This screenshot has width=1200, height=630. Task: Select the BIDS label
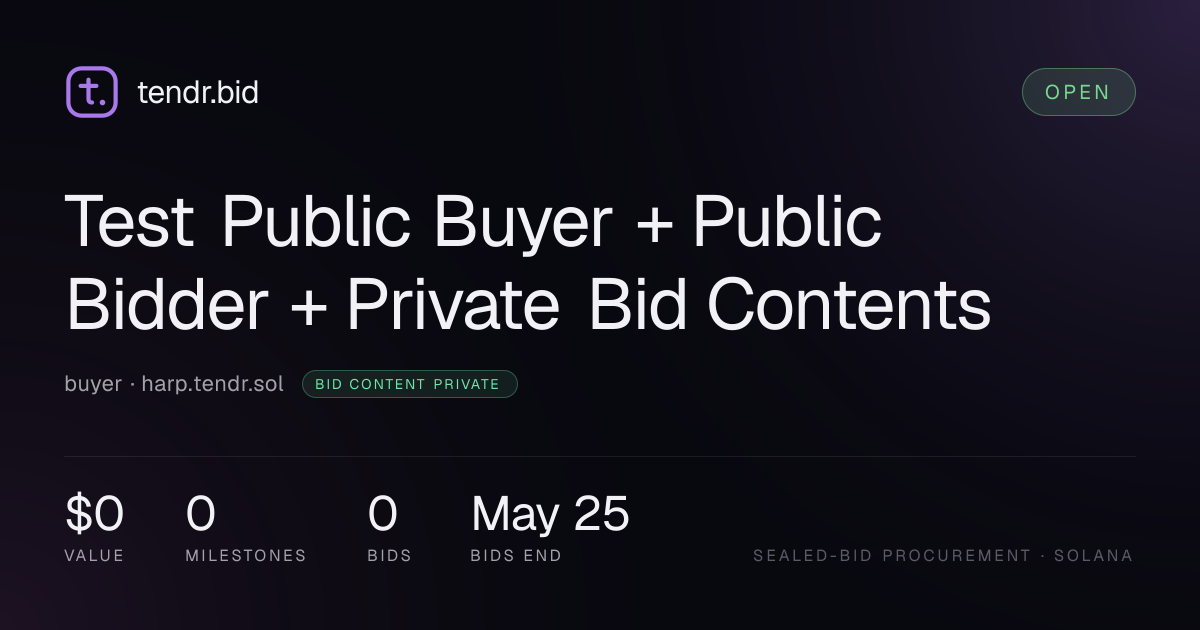coord(390,556)
